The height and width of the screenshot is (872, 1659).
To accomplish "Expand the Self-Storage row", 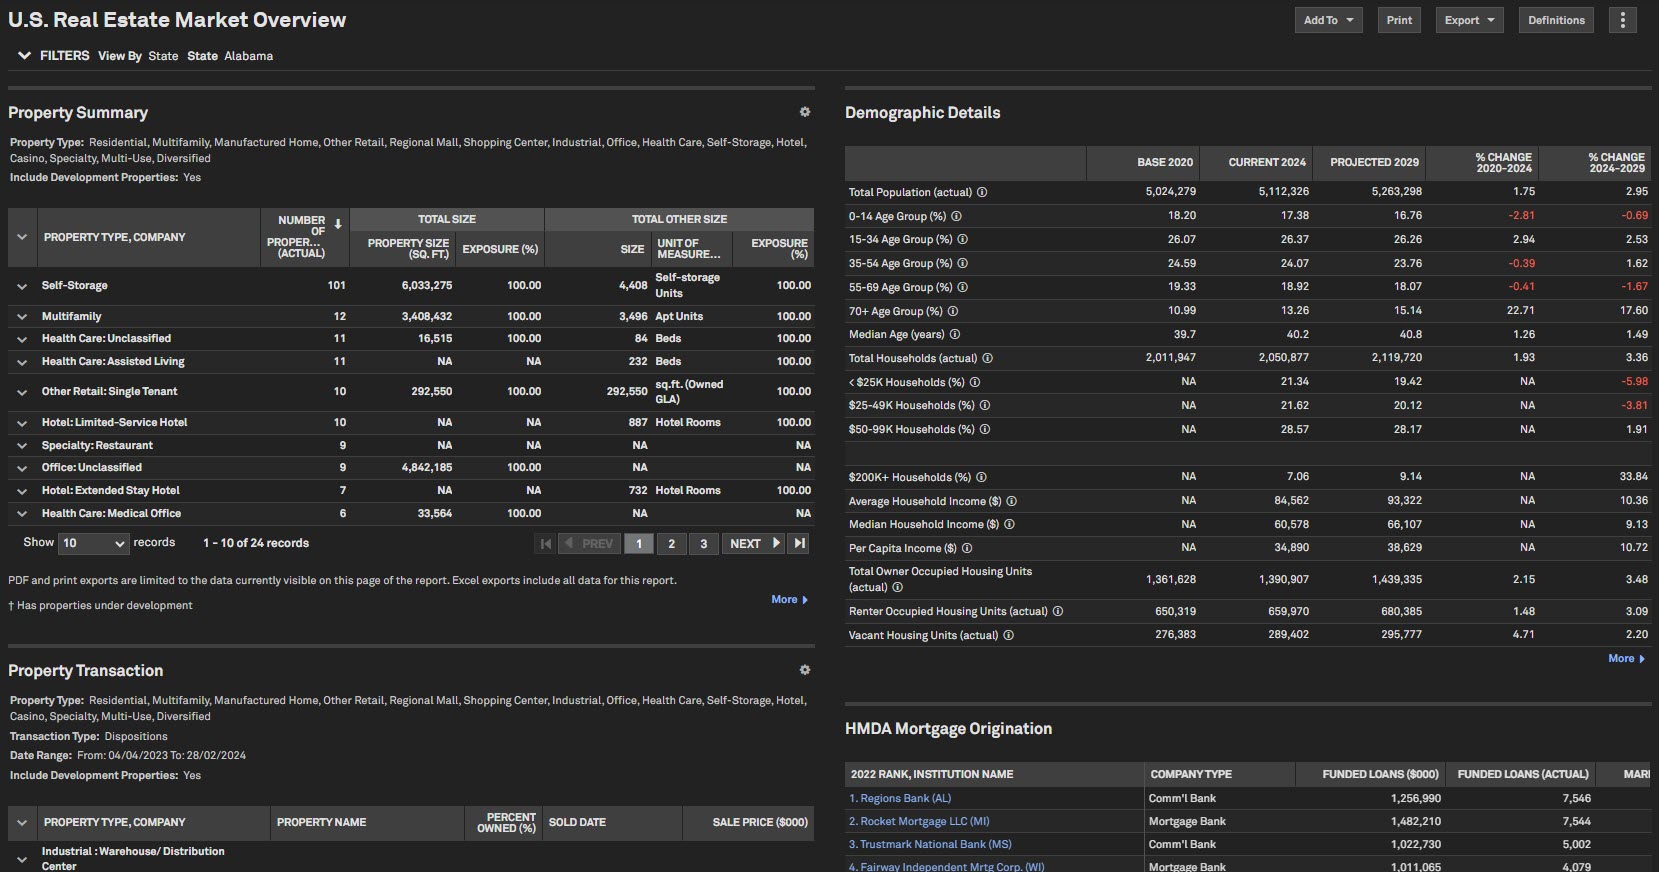I will coord(21,286).
